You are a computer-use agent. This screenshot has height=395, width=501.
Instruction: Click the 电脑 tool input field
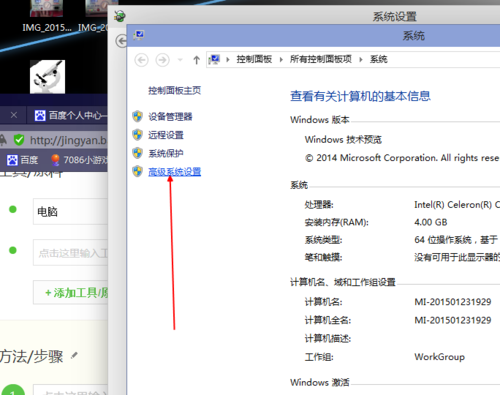tap(70, 212)
